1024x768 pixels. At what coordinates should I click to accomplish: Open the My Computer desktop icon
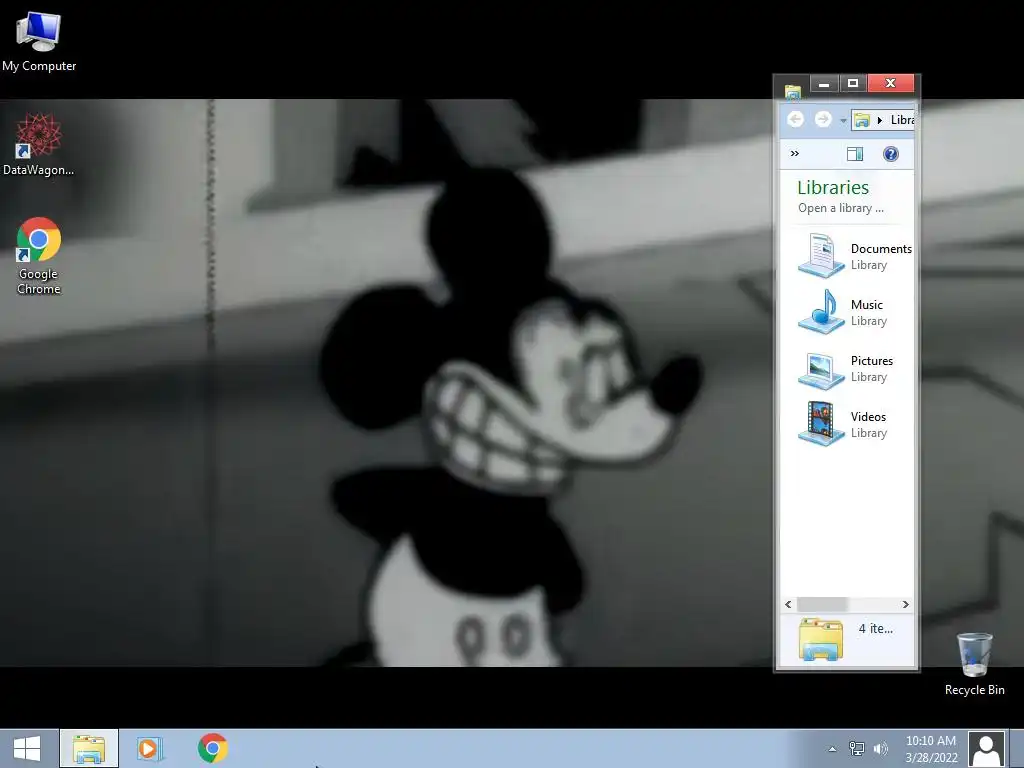click(x=39, y=40)
